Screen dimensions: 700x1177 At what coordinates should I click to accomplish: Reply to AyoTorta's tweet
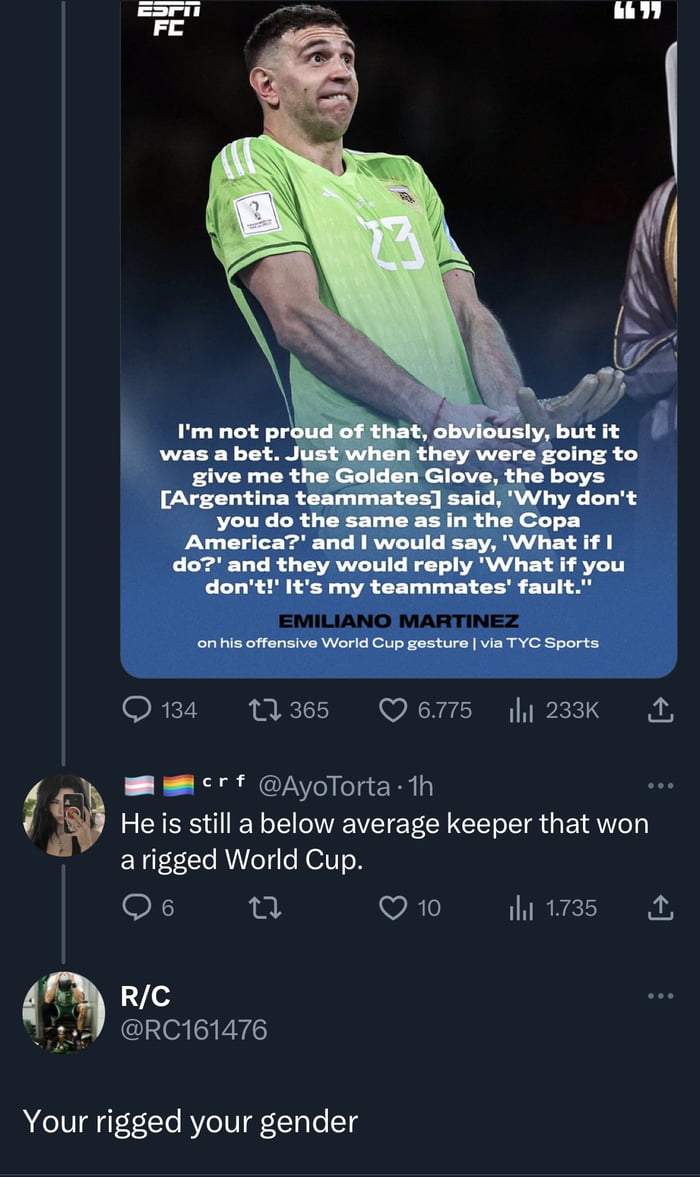click(x=136, y=908)
